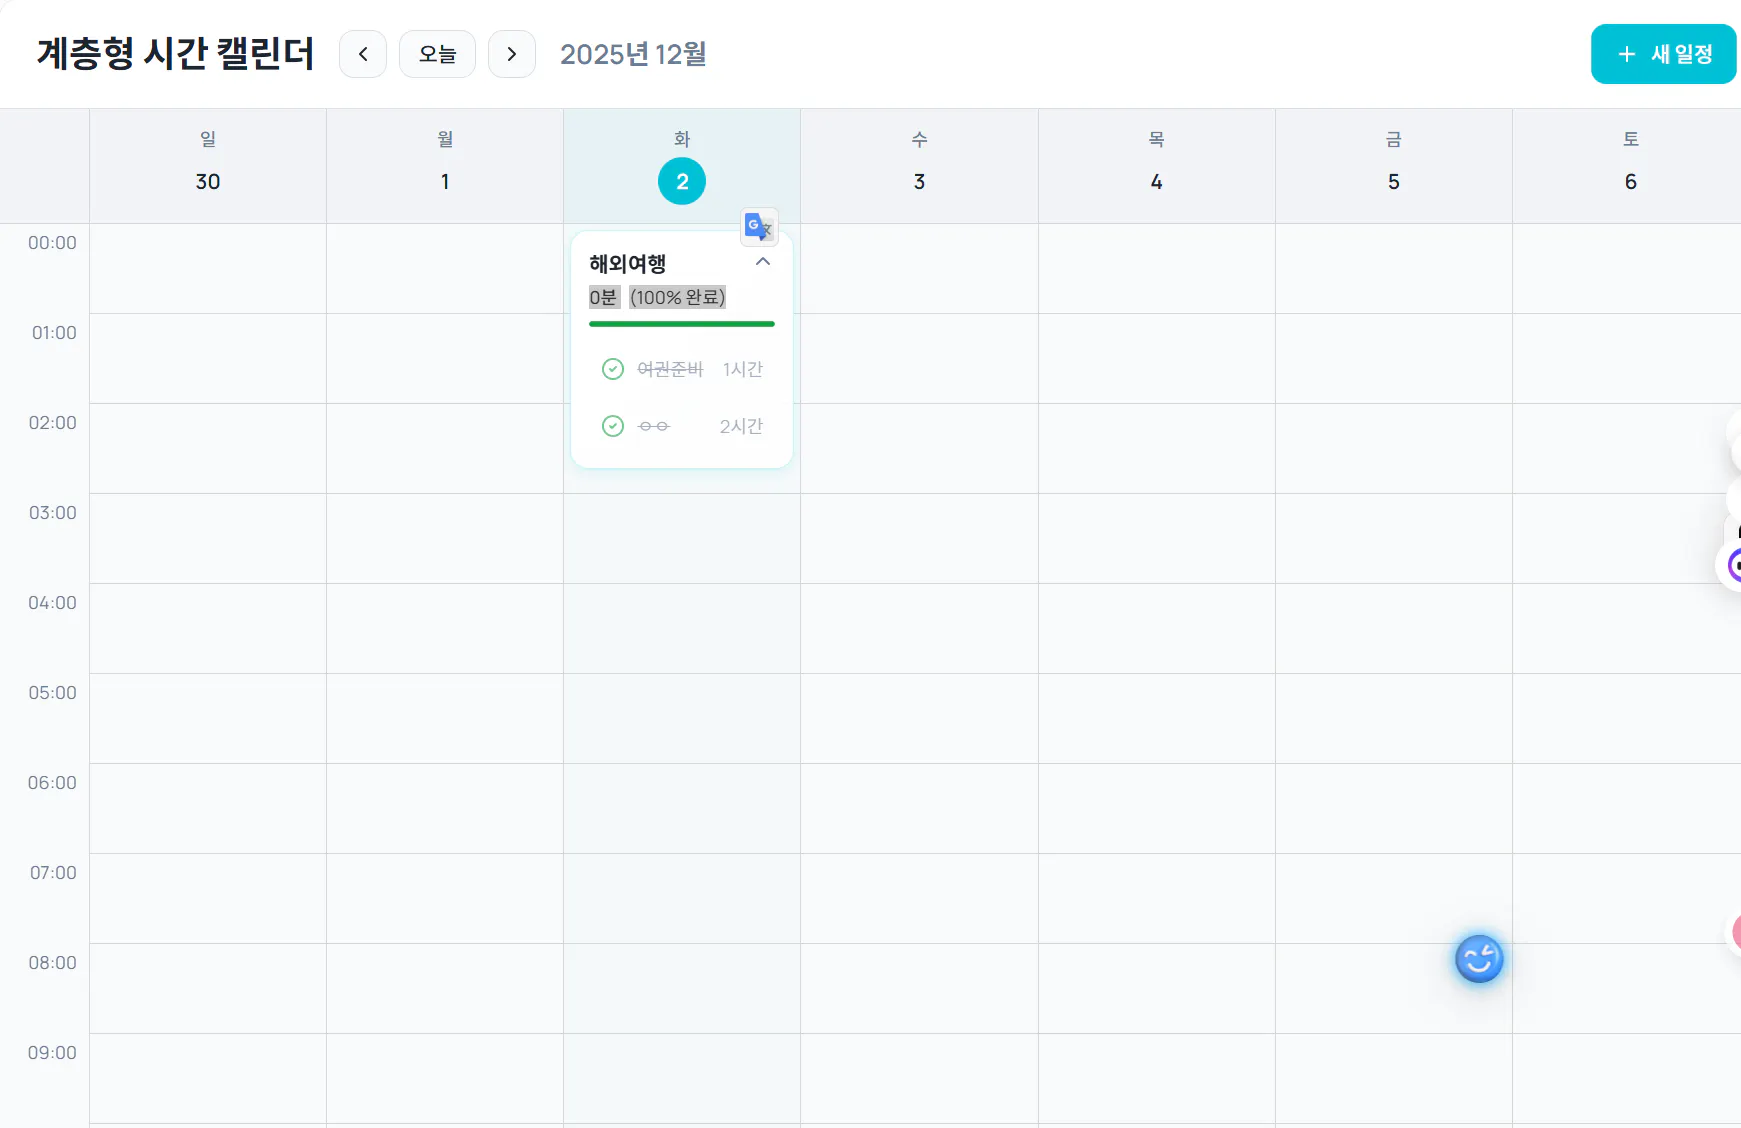Click the (100% 완료) completion label
1741x1128 pixels.
click(678, 297)
